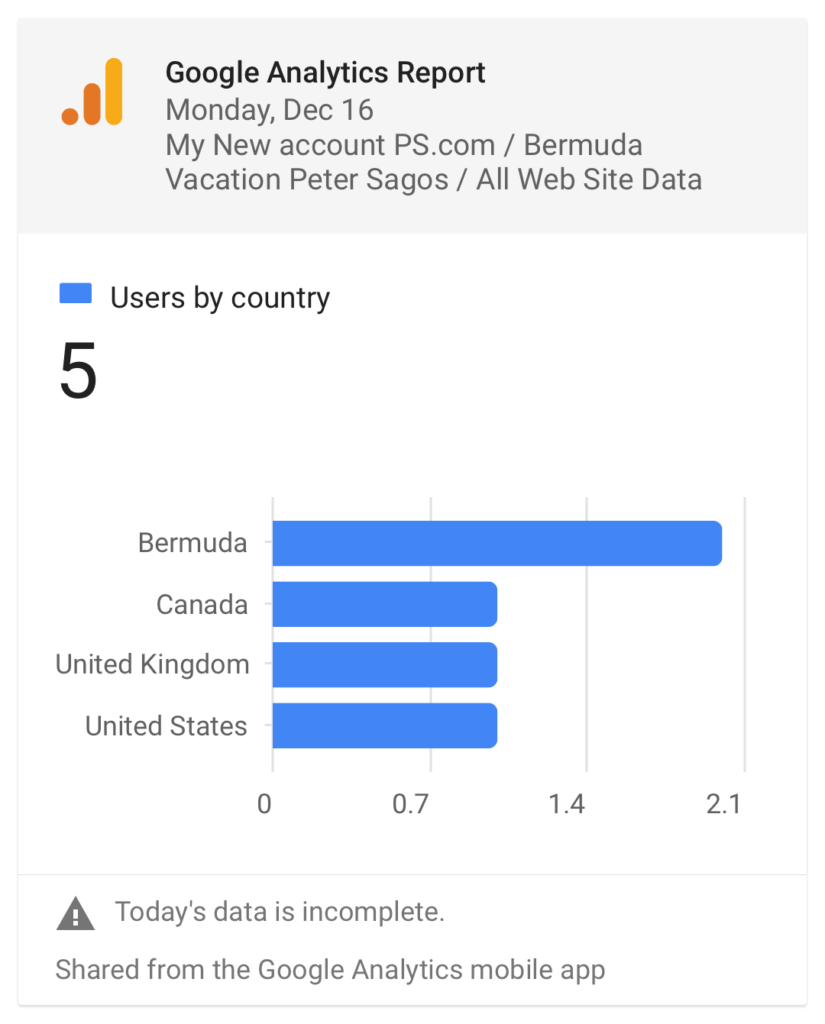
Task: Click the United States axis label
Action: coord(166,726)
